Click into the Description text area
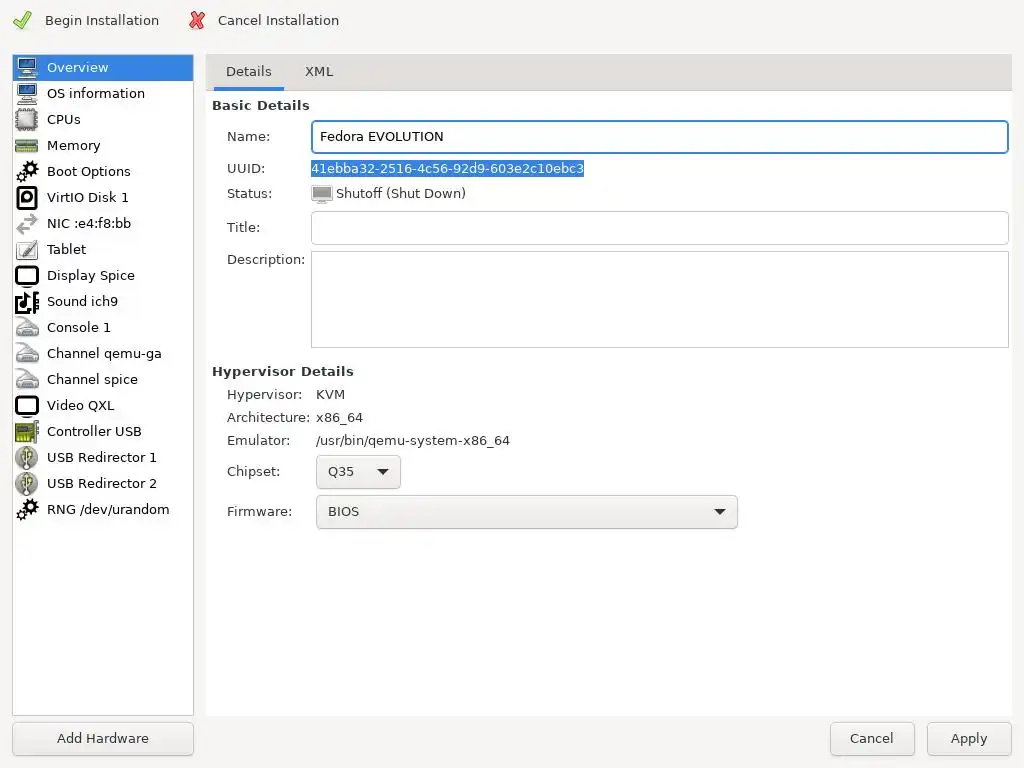 pos(660,300)
